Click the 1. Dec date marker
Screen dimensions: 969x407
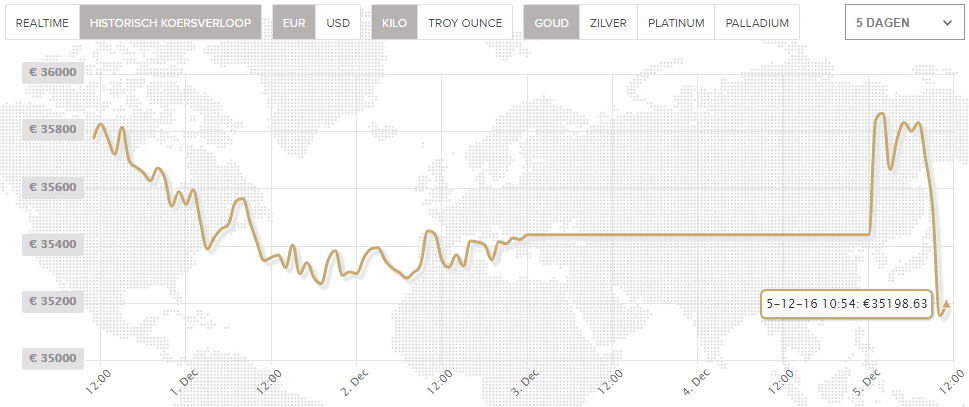click(x=182, y=382)
